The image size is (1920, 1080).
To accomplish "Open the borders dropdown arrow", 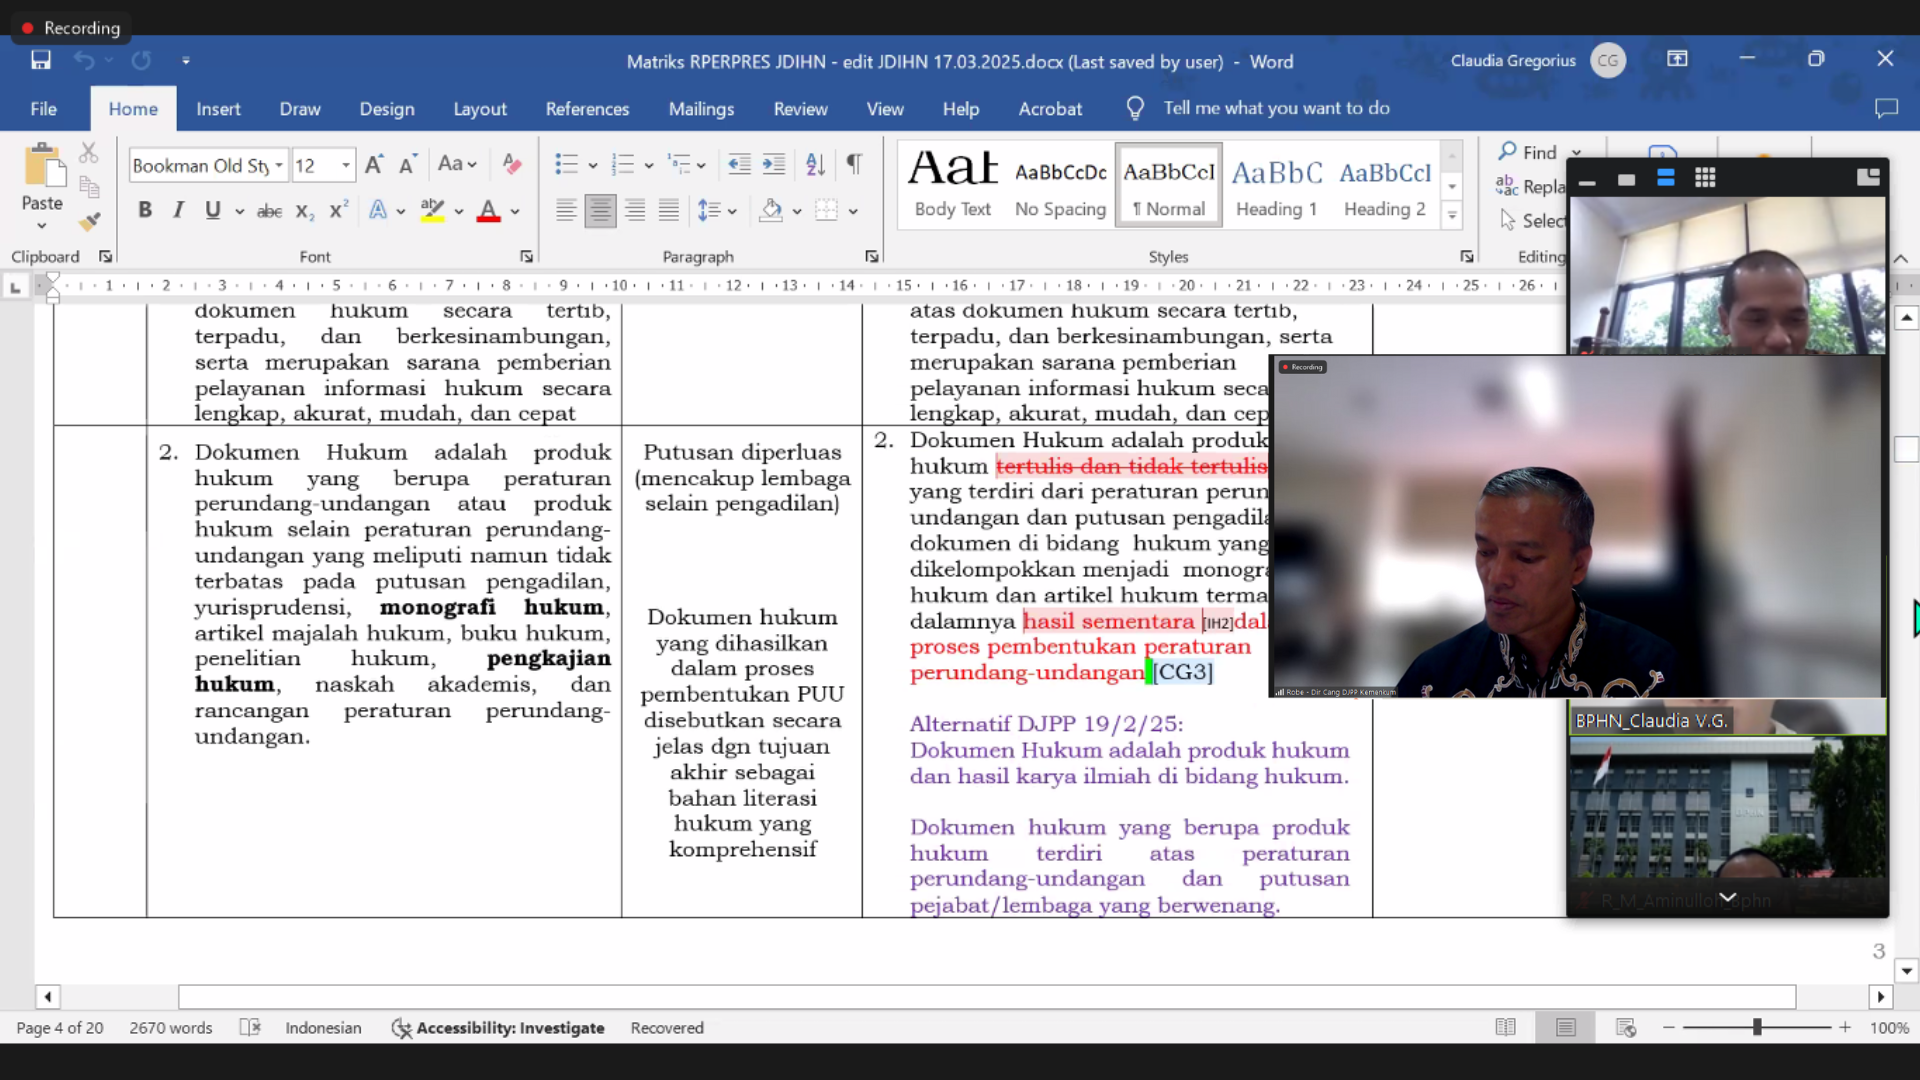I will coord(853,211).
